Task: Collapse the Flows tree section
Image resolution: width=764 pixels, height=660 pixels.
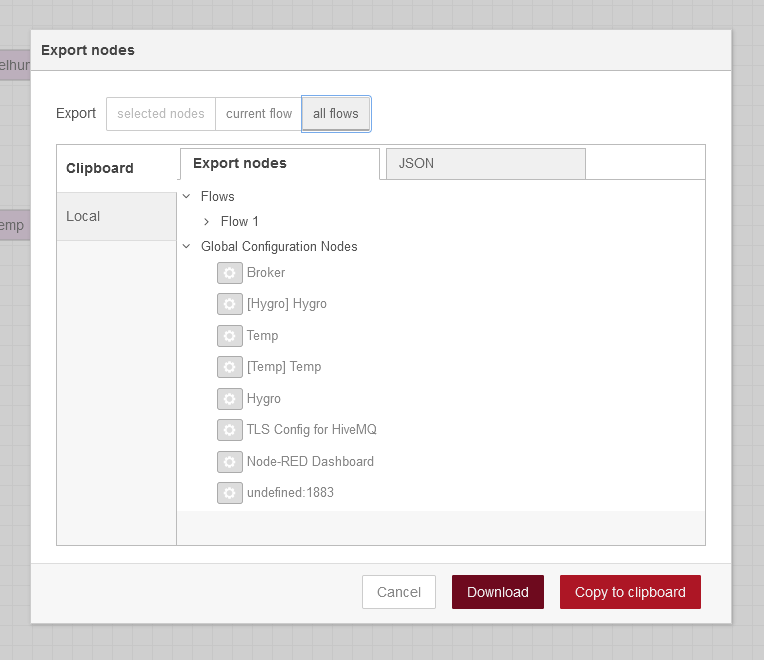Action: click(x=187, y=197)
